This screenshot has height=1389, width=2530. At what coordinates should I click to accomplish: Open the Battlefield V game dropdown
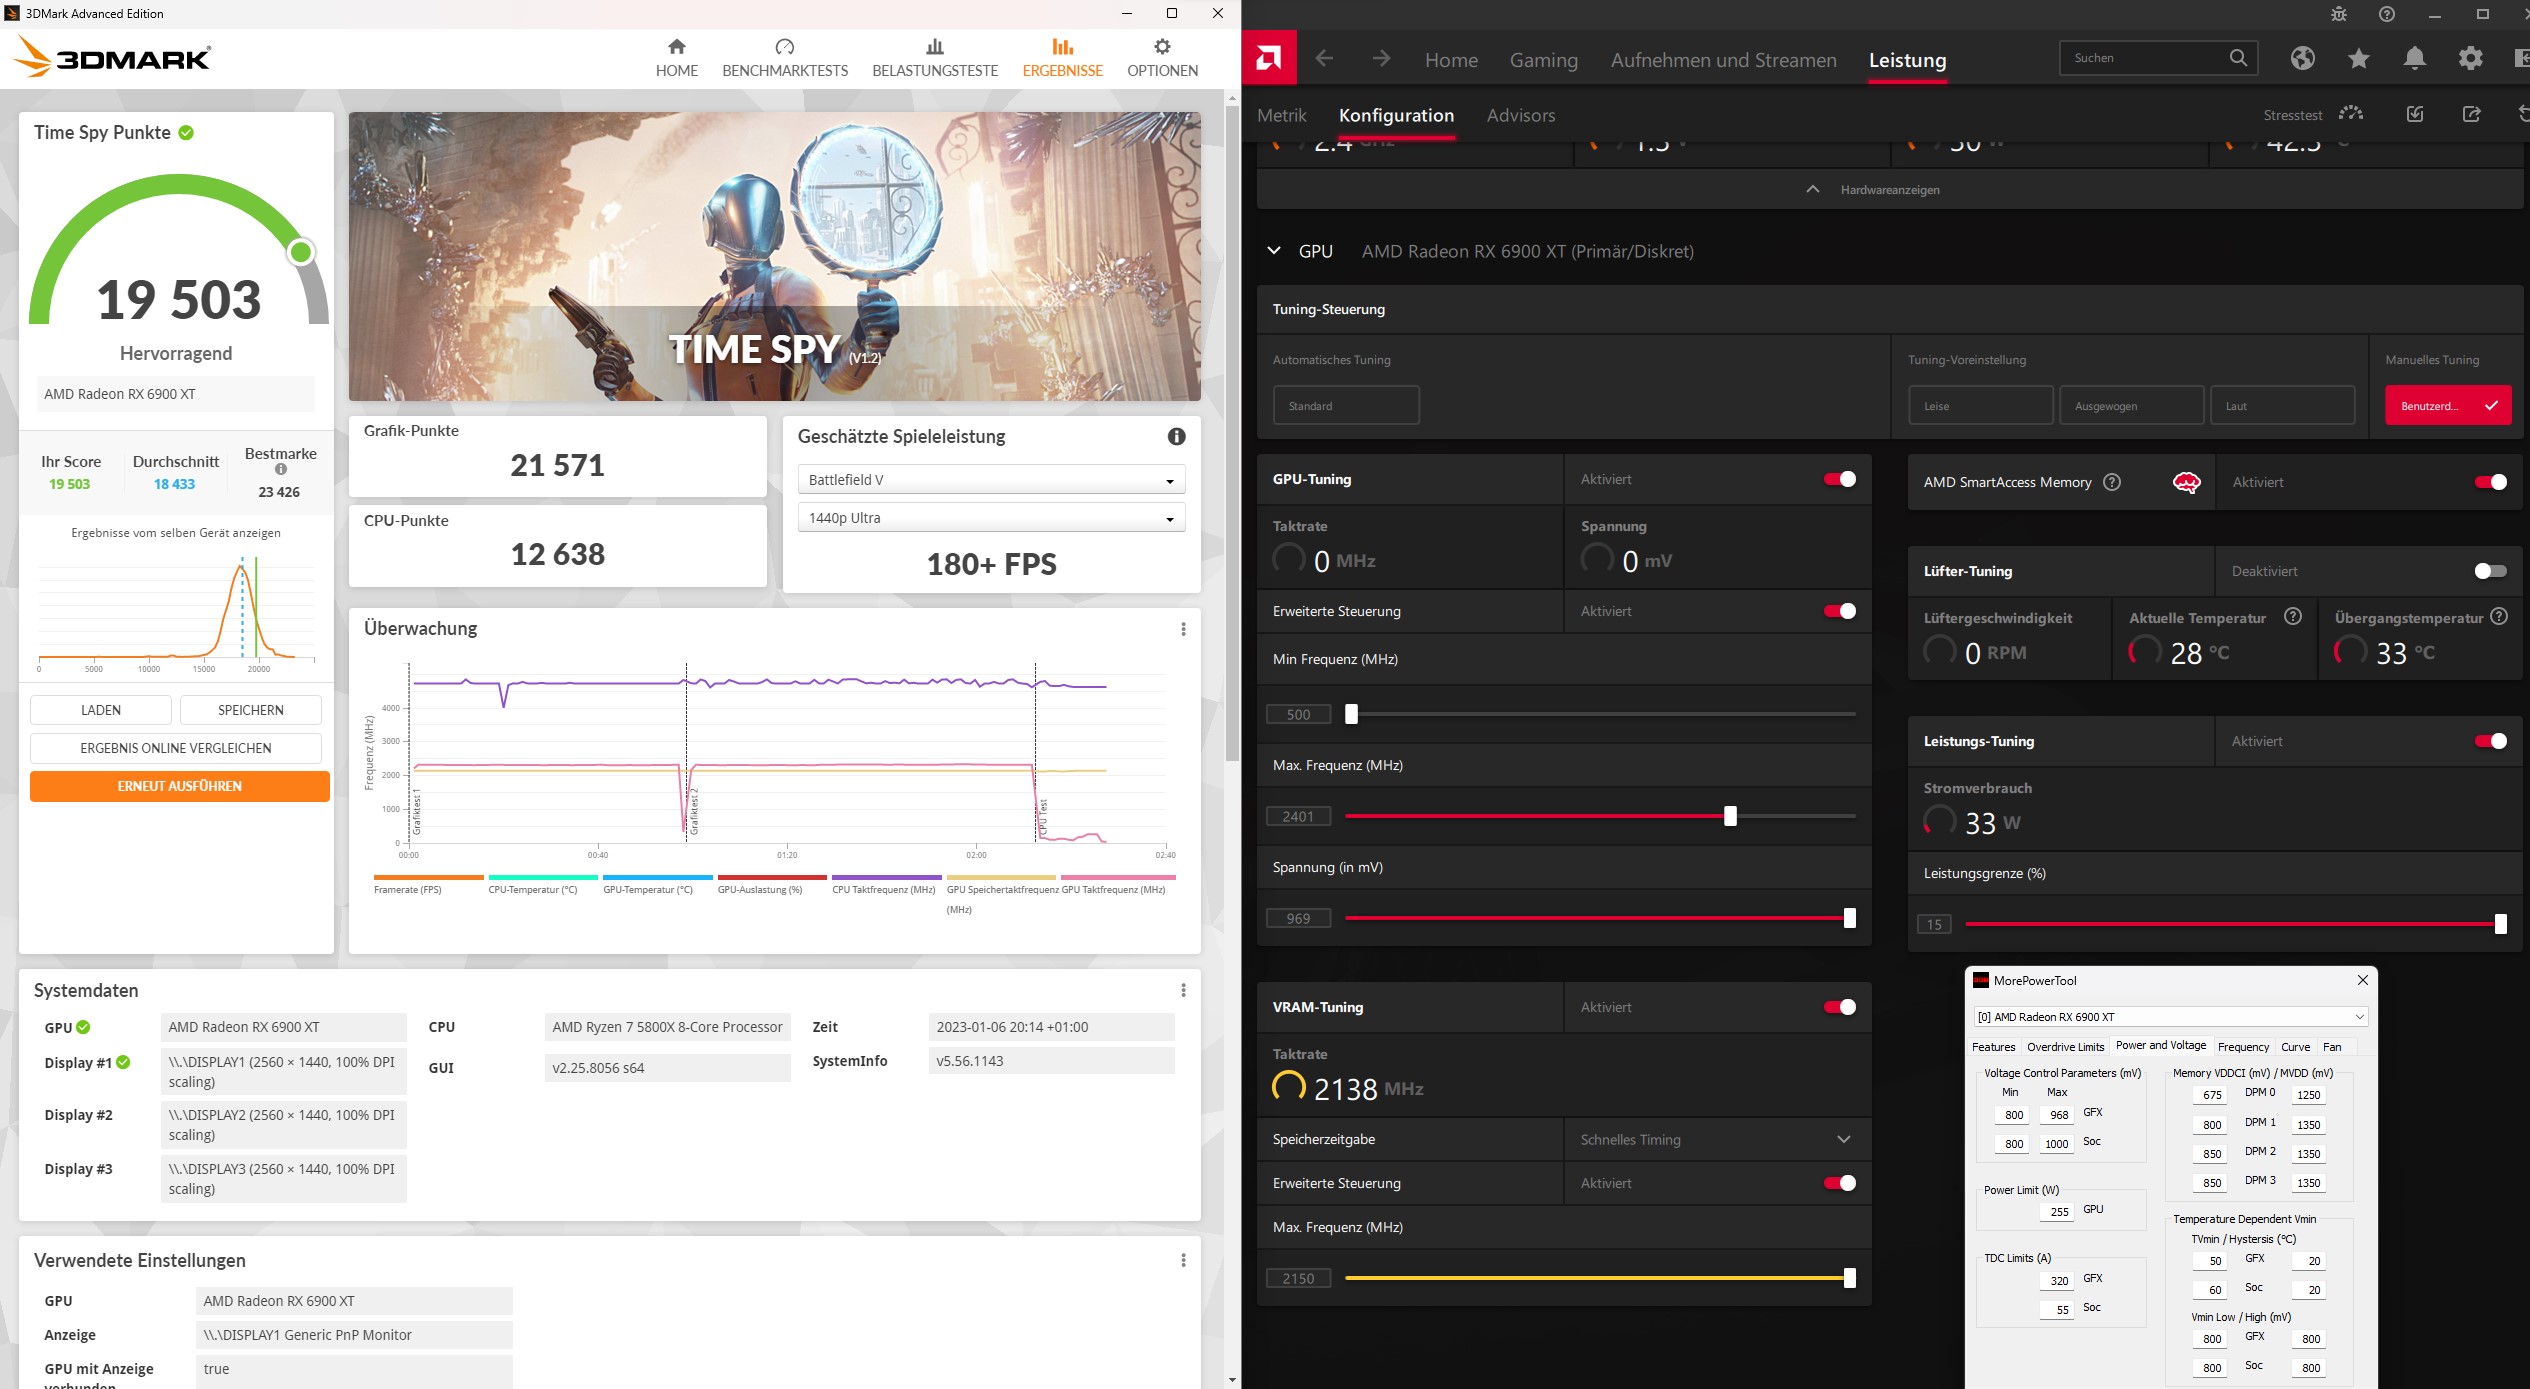tap(990, 480)
